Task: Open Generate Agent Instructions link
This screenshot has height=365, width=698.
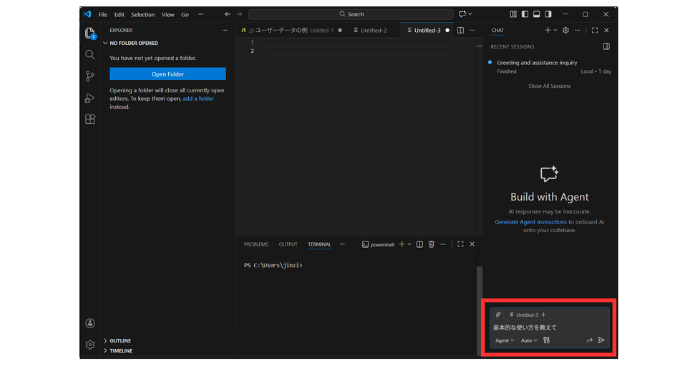Action: pyautogui.click(x=531, y=222)
